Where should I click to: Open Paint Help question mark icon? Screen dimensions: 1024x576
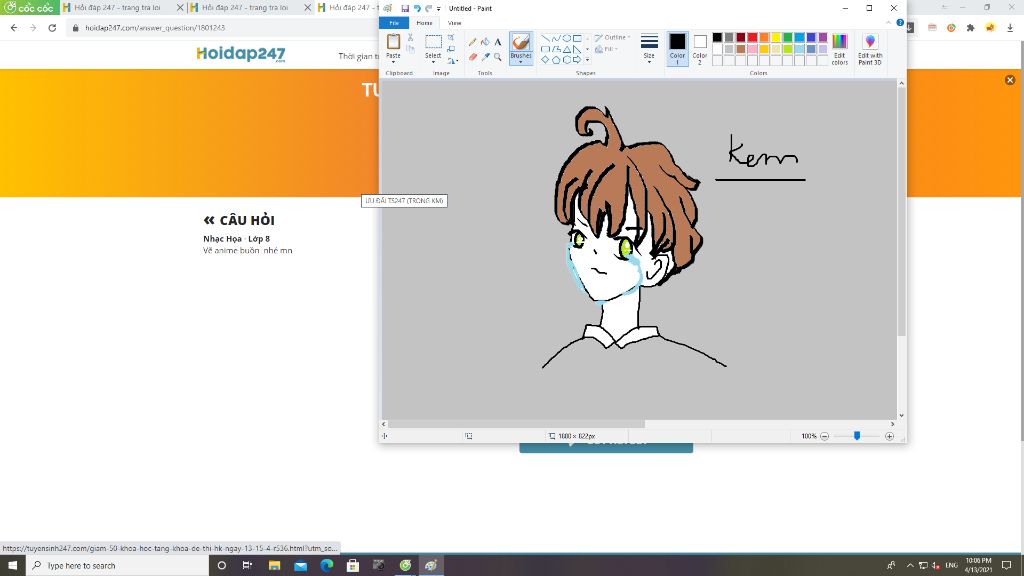coord(900,23)
